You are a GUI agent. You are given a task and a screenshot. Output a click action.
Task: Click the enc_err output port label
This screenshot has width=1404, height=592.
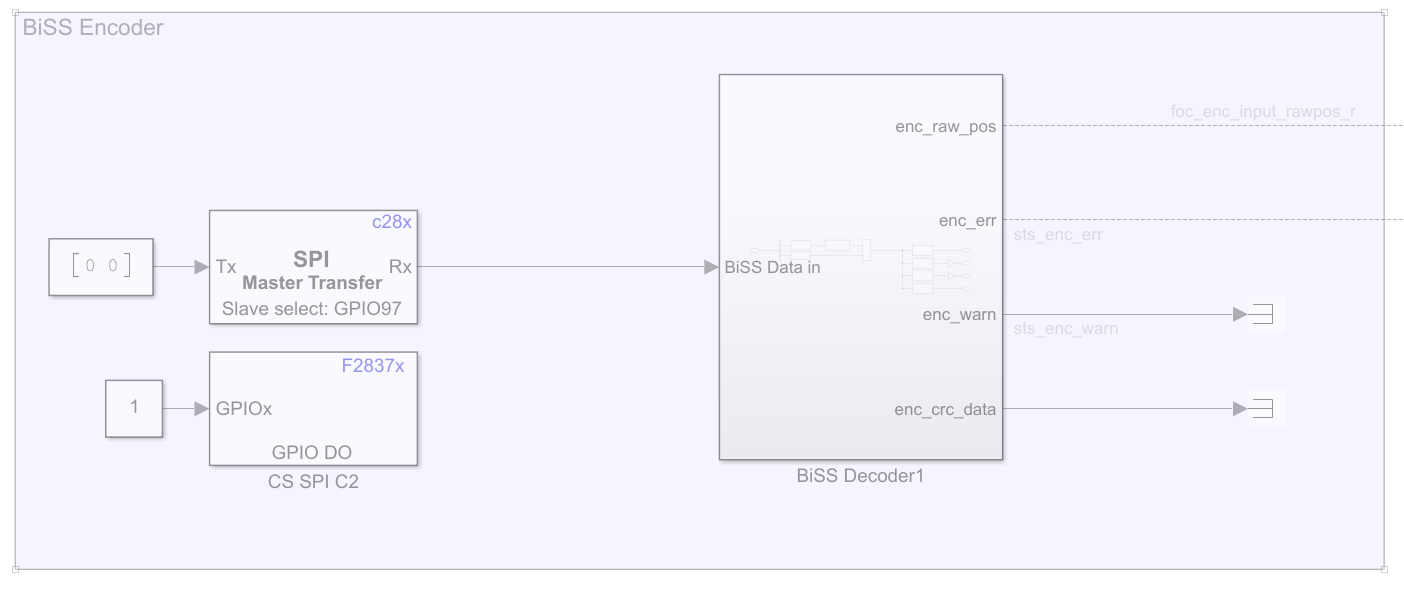pyautogui.click(x=967, y=220)
